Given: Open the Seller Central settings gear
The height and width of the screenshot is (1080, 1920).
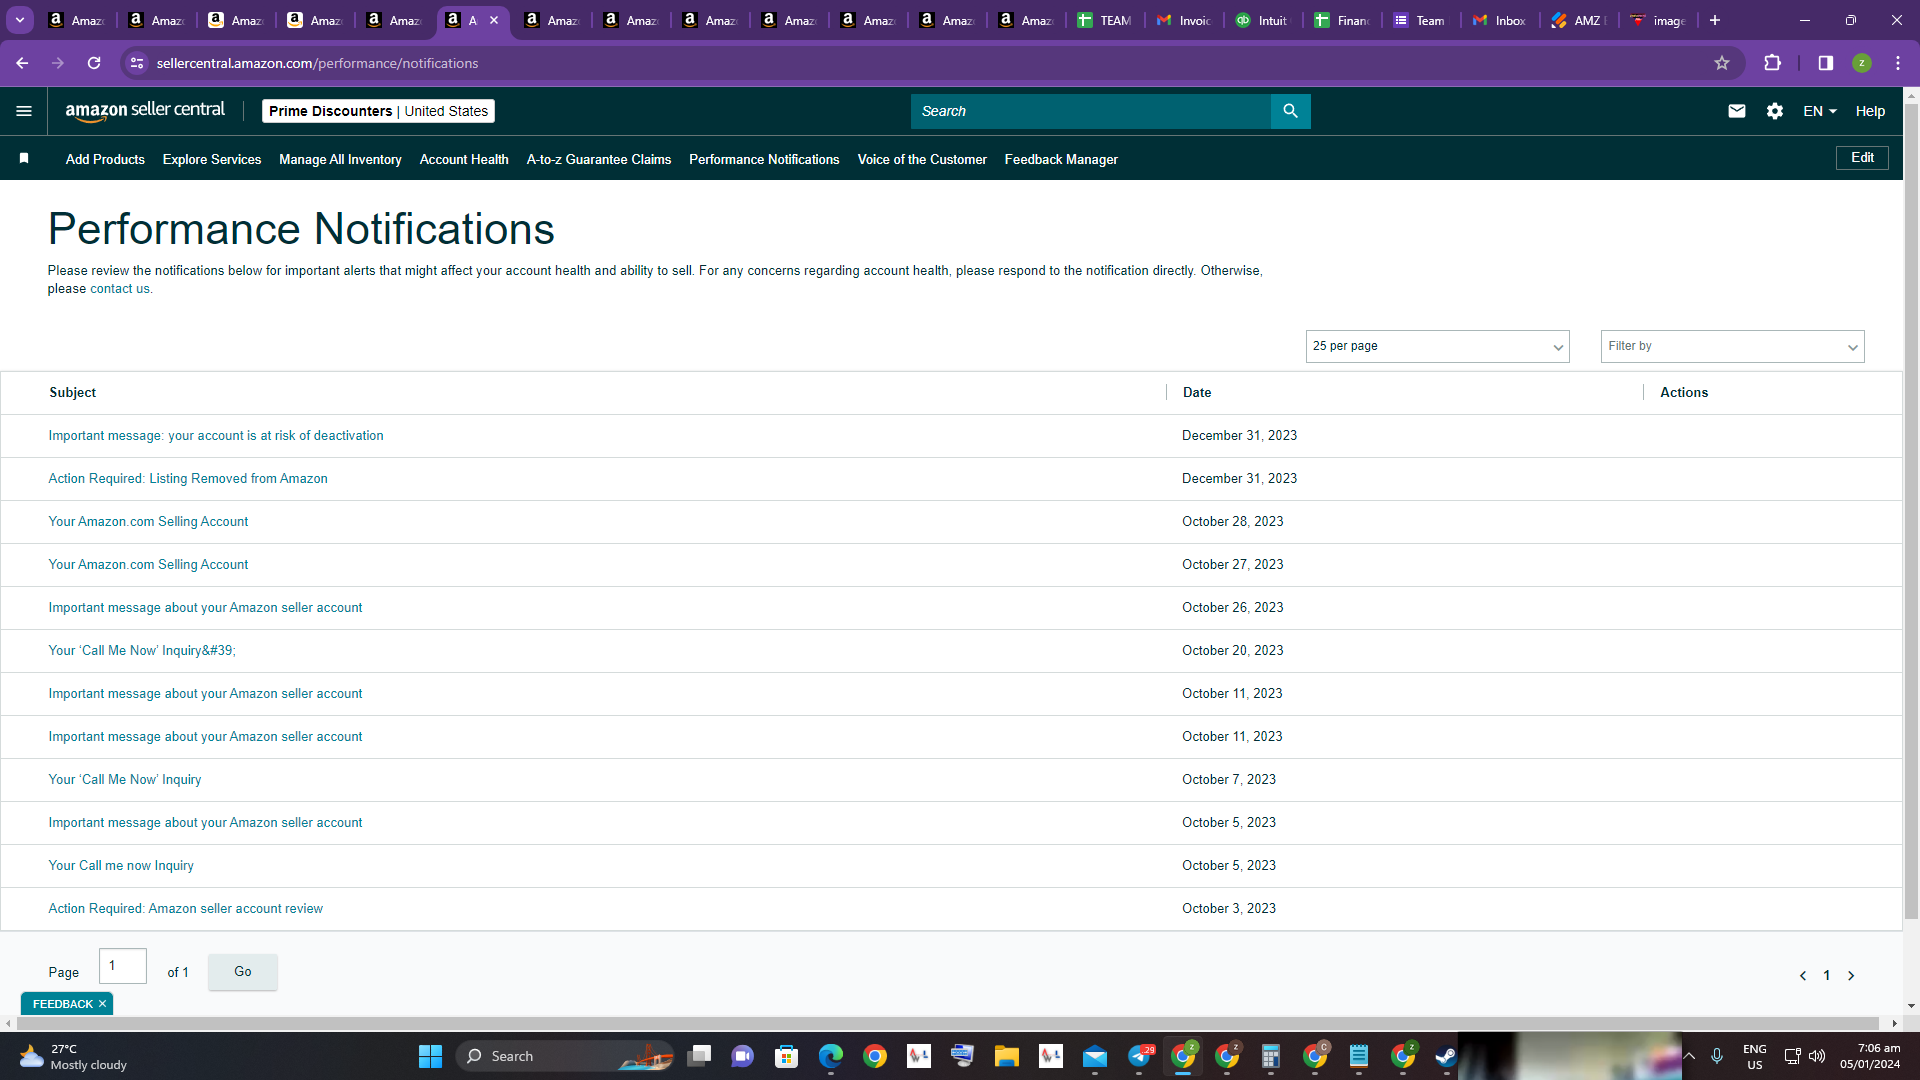Looking at the screenshot, I should pyautogui.click(x=1775, y=111).
